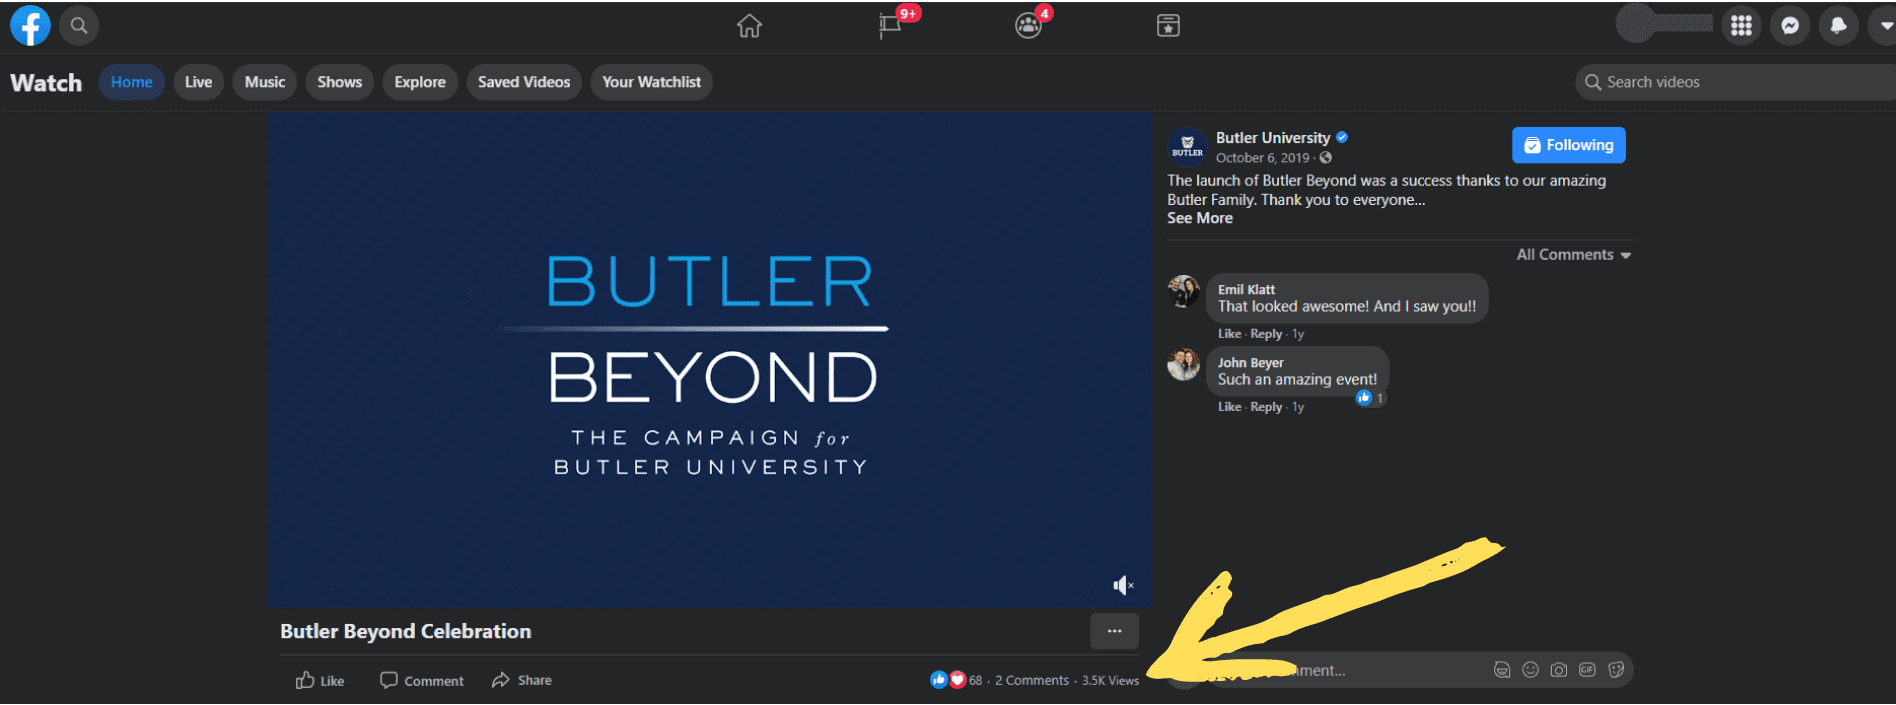Image resolution: width=1896 pixels, height=705 pixels.
Task: Open the emoji picker in comment box
Action: pyautogui.click(x=1530, y=670)
